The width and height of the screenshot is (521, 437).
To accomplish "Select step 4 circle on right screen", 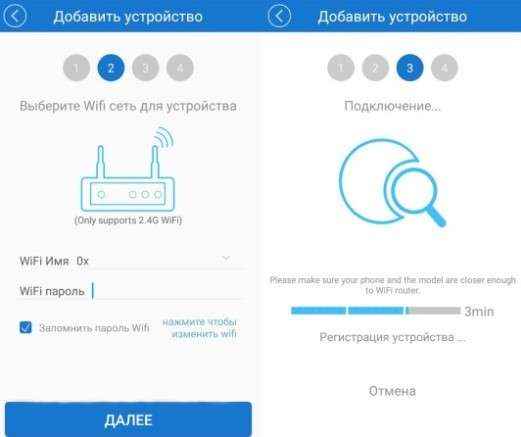I will point(444,68).
